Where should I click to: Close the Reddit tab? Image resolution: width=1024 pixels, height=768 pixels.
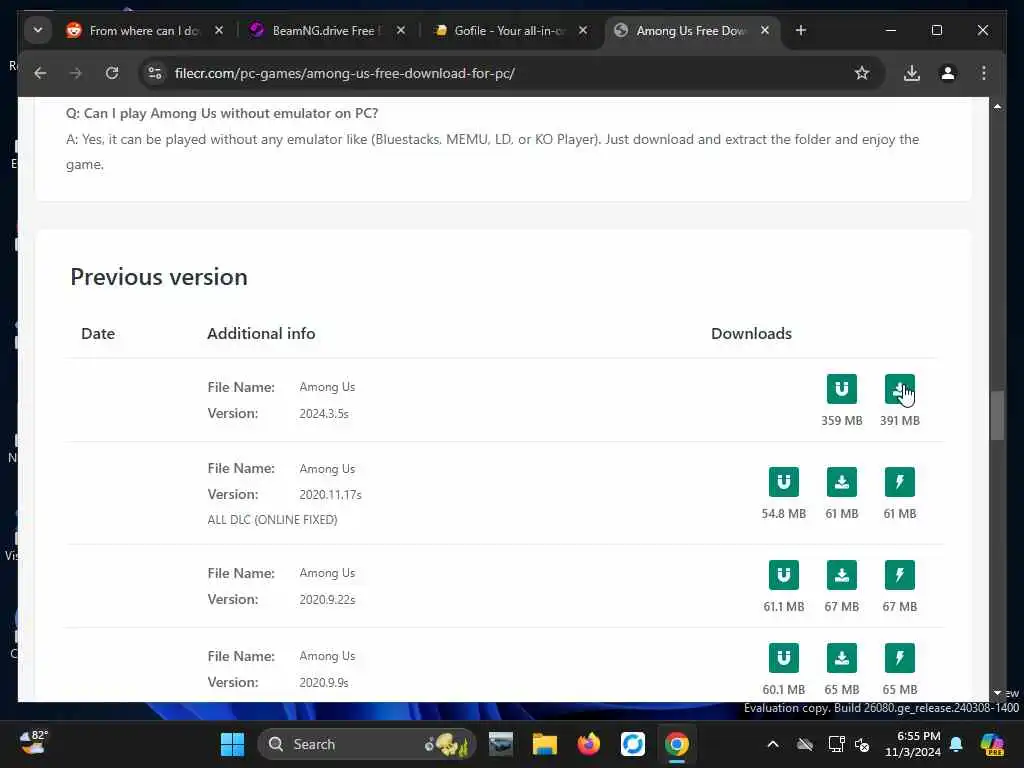pos(219,30)
